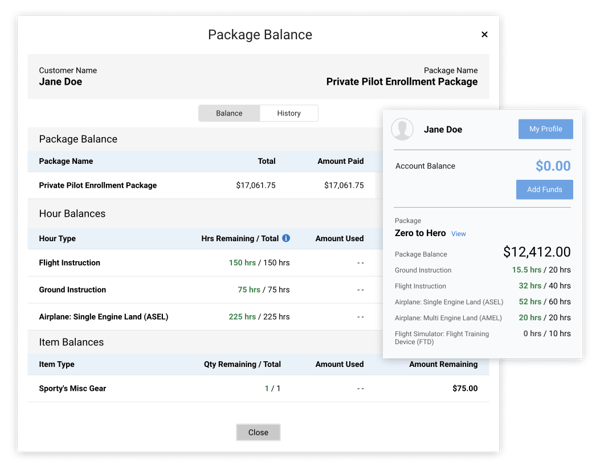Click the Account Balance label
The height and width of the screenshot is (475, 600).
click(x=425, y=166)
